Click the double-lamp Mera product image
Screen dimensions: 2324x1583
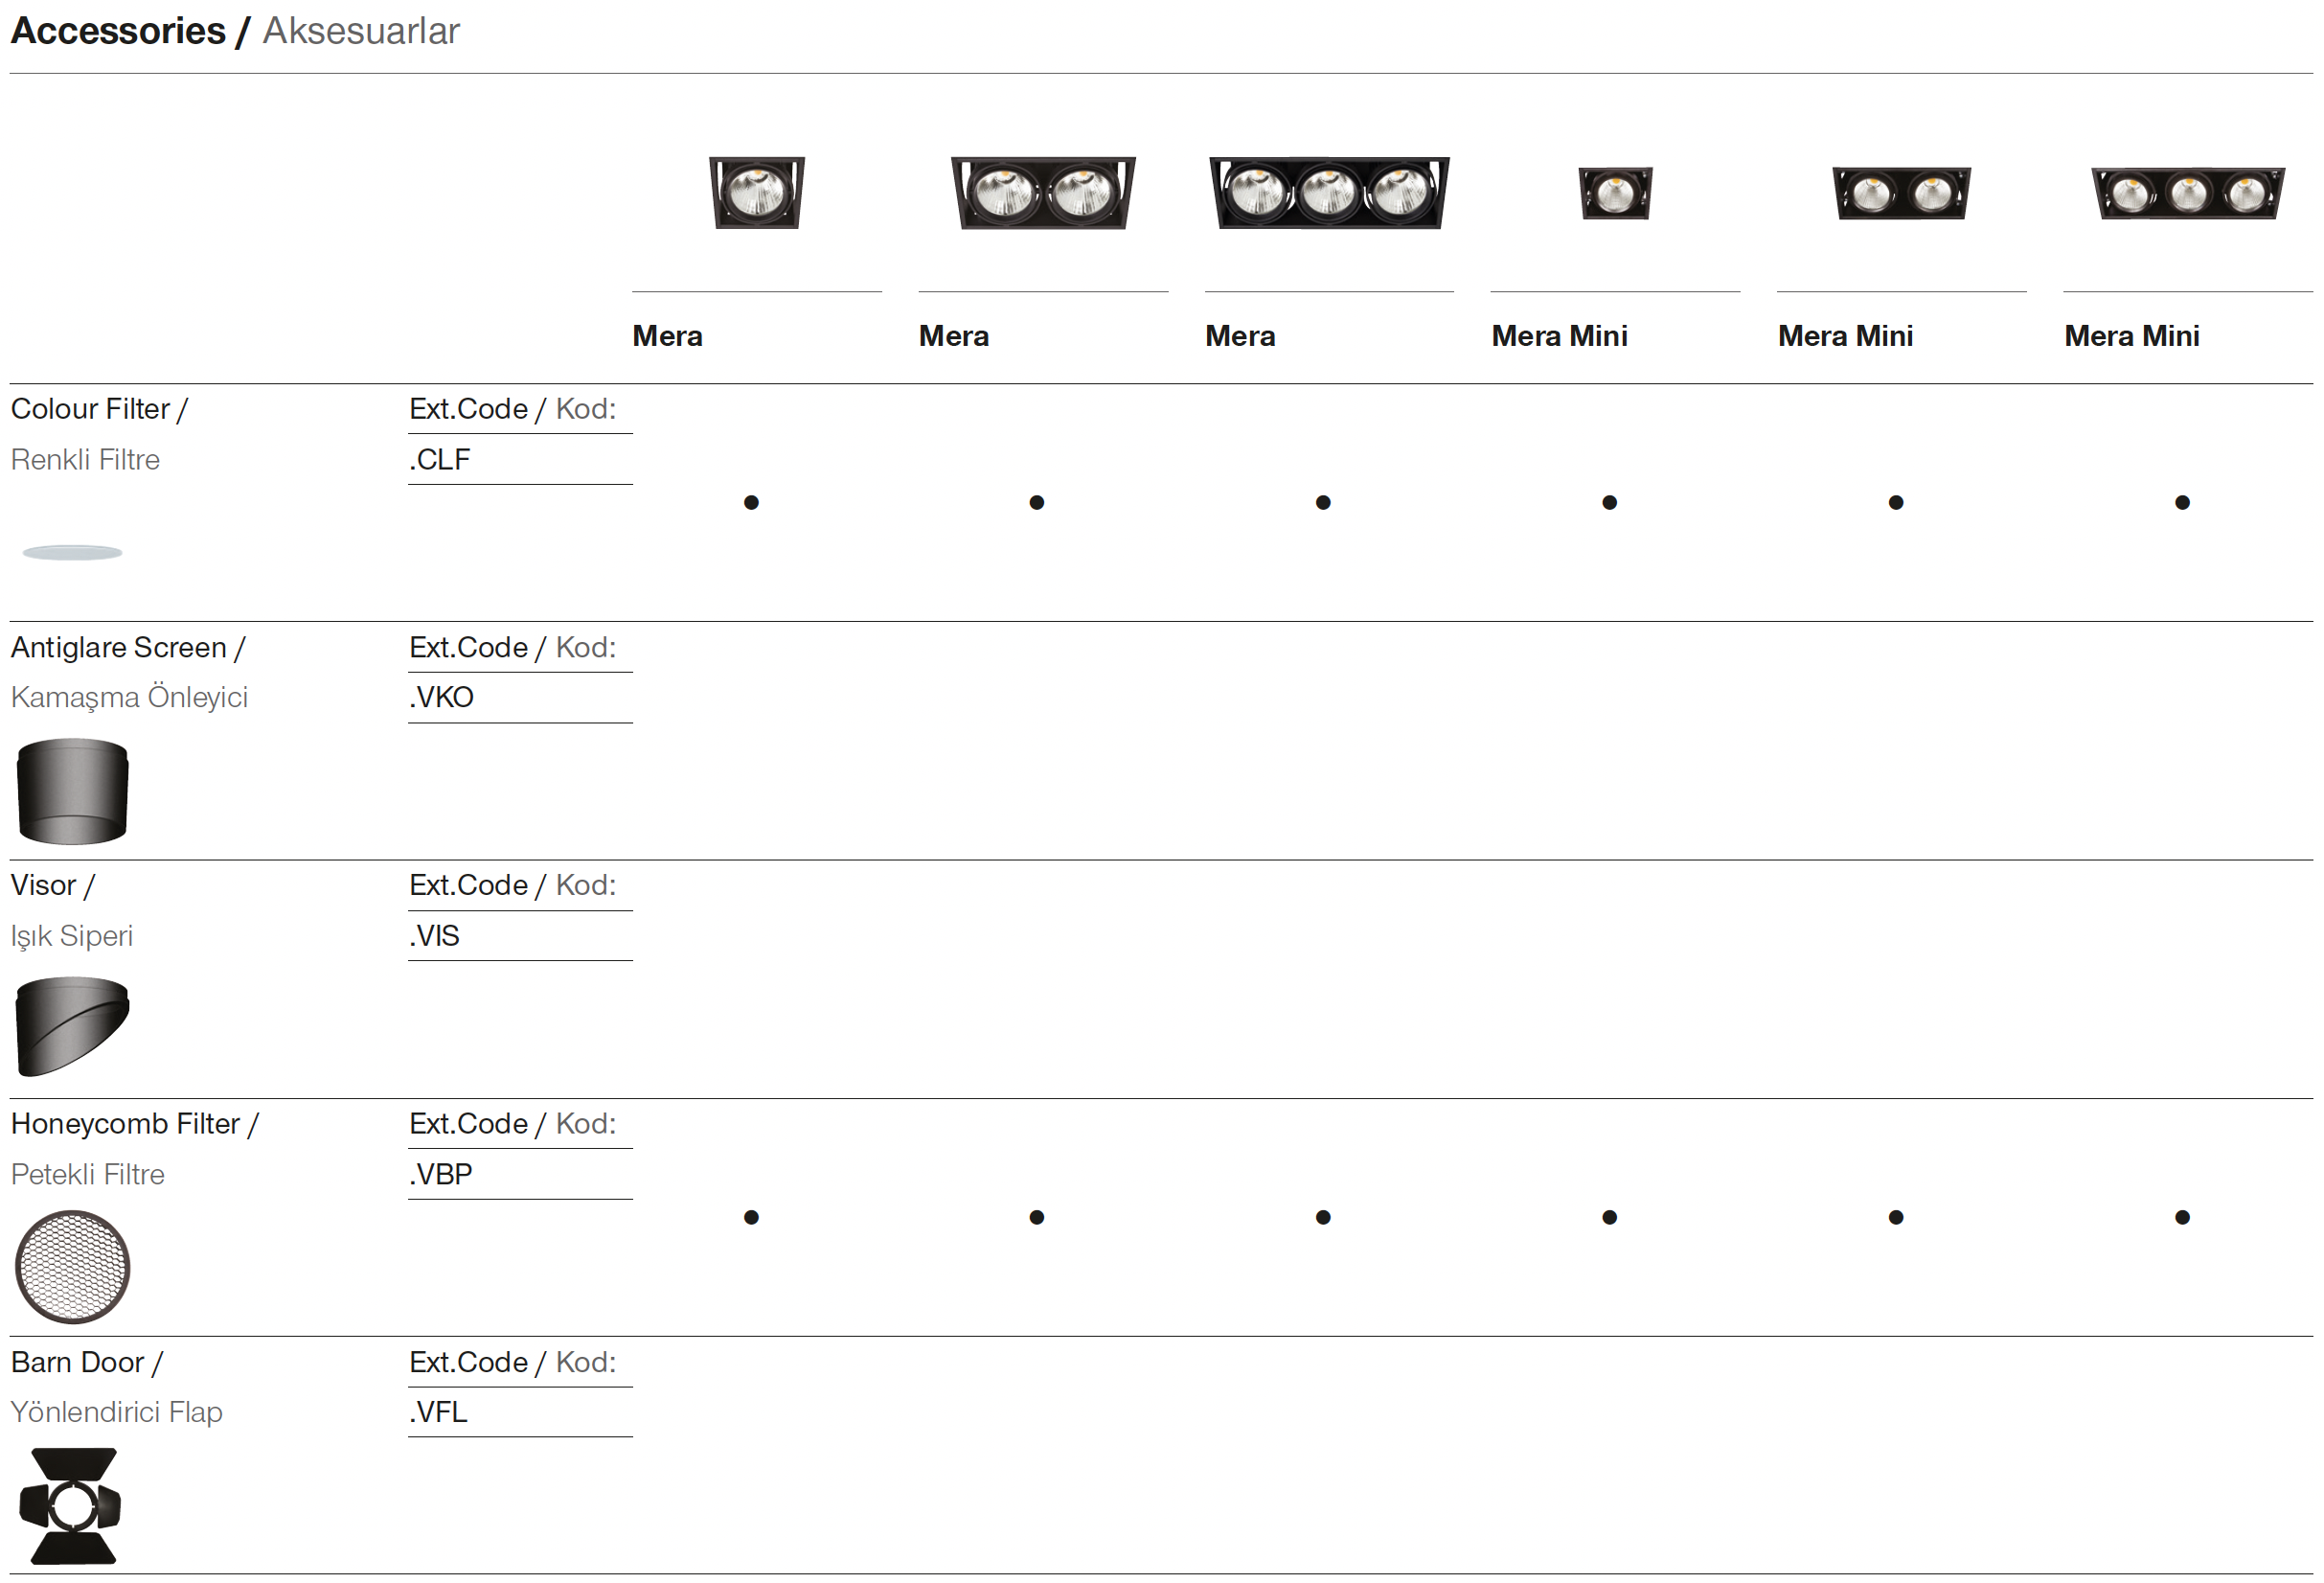pos(1043,192)
